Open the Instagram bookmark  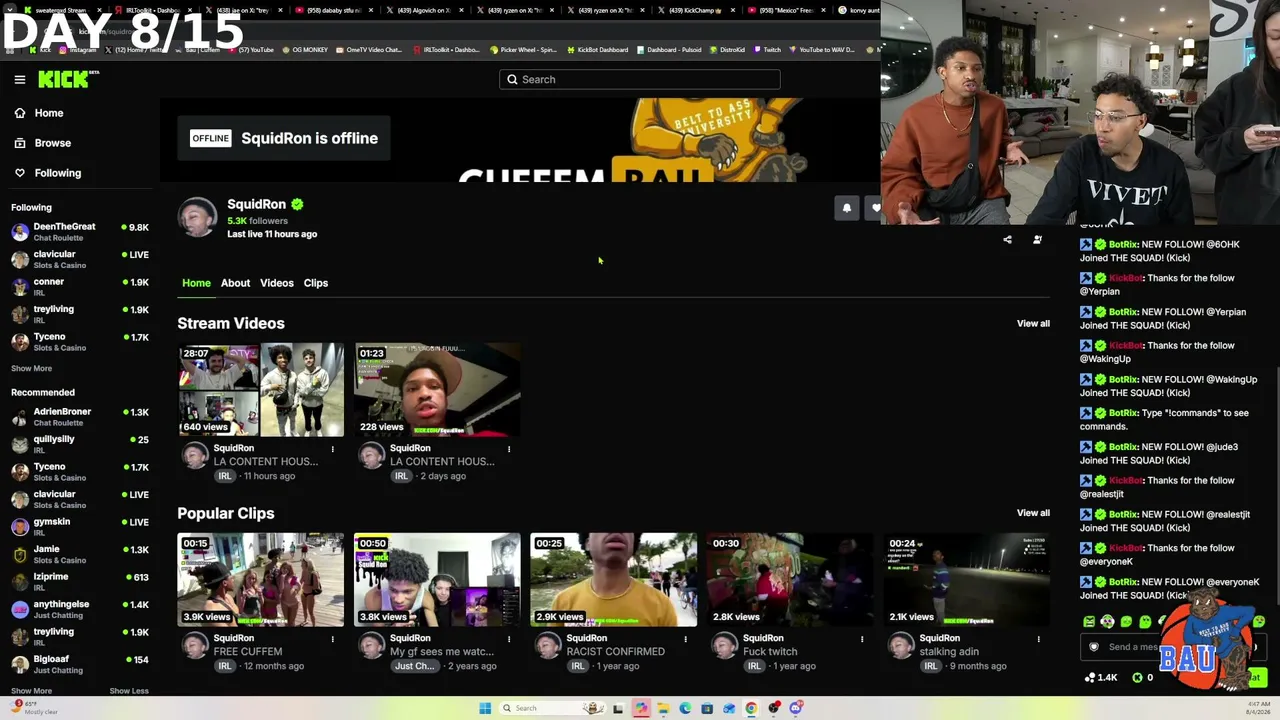pos(79,49)
